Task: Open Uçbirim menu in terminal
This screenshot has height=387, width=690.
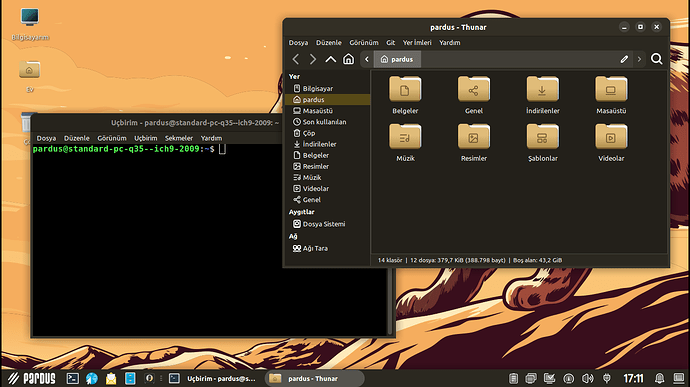Action: (146, 138)
